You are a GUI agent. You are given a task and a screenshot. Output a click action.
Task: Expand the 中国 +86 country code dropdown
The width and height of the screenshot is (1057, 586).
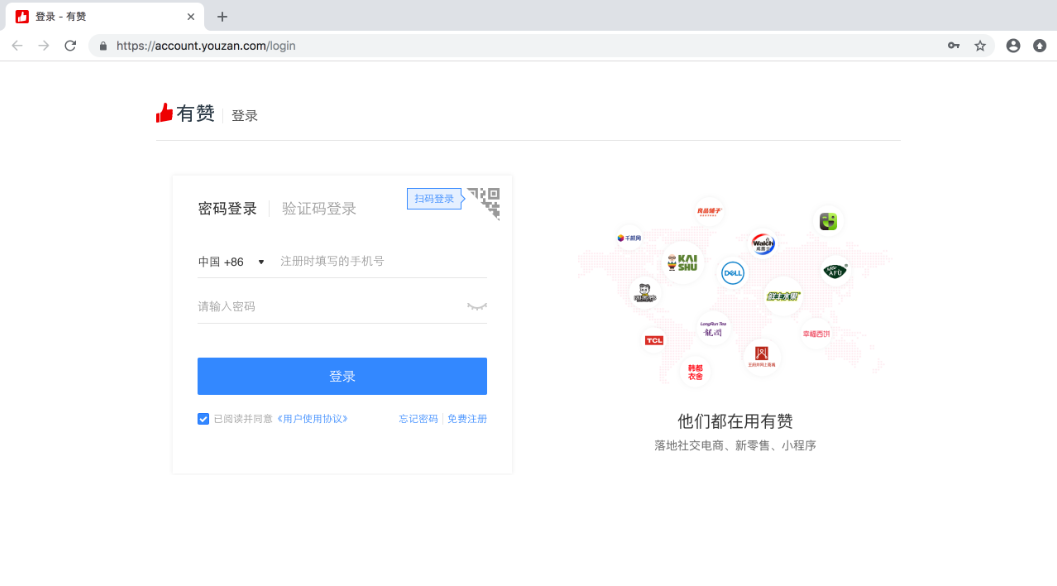[231, 262]
